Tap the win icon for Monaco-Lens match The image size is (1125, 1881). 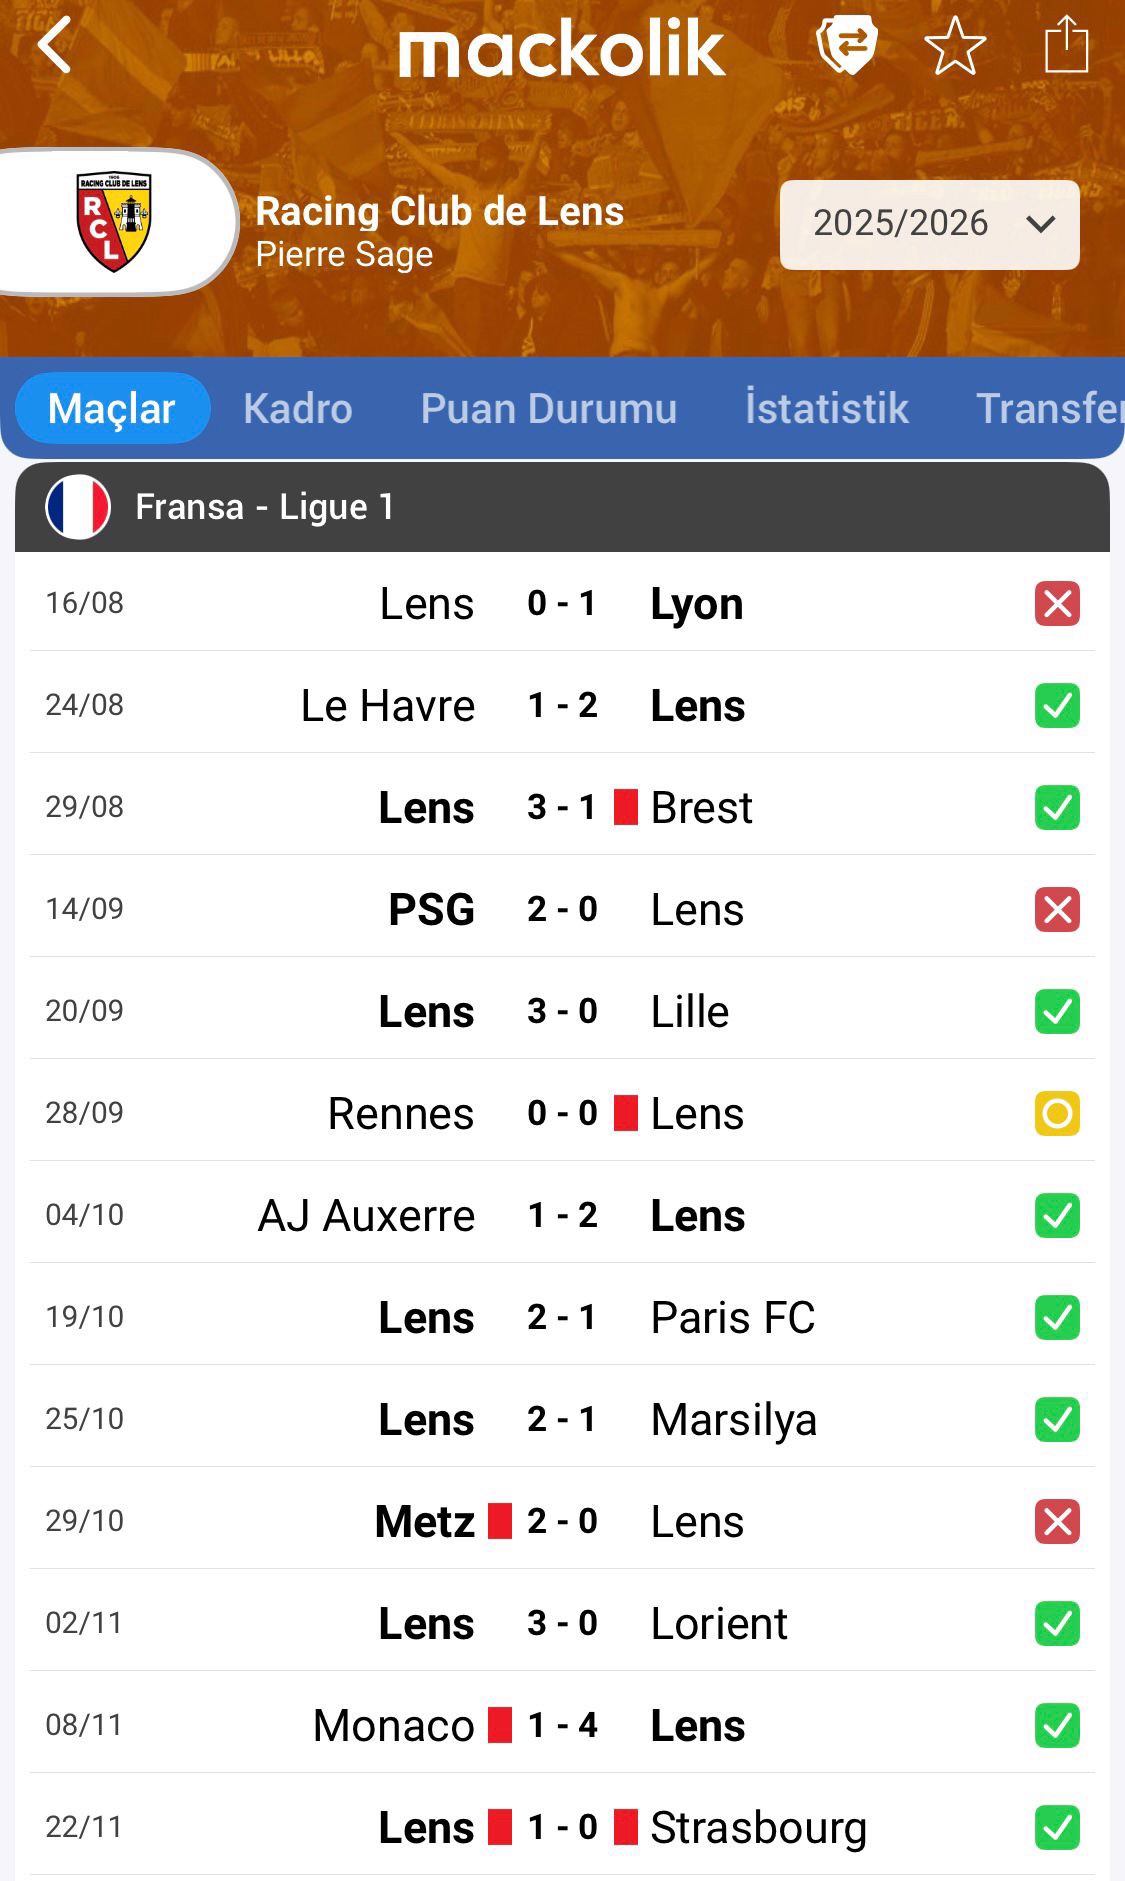pyautogui.click(x=1057, y=1726)
